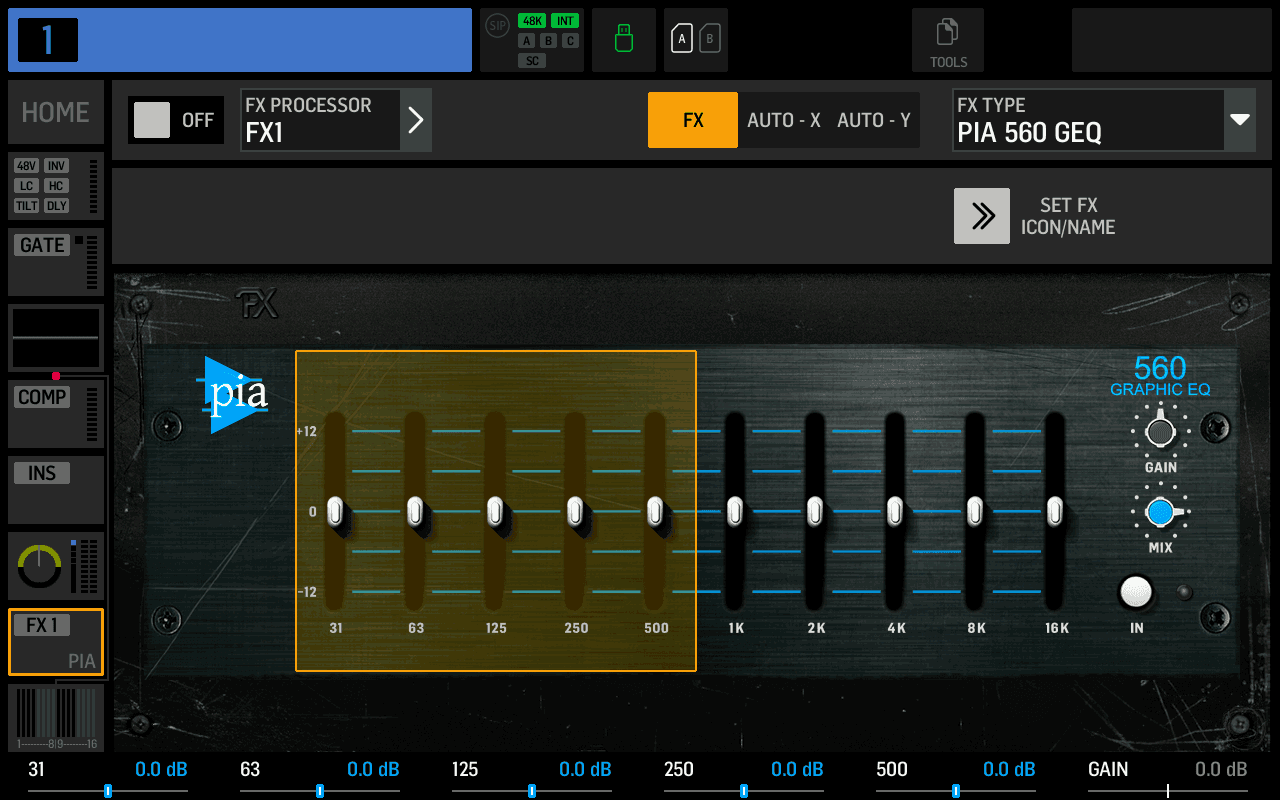Screen dimensions: 1280x800
Task: Click the 500 Hz band fader
Action: [655, 511]
